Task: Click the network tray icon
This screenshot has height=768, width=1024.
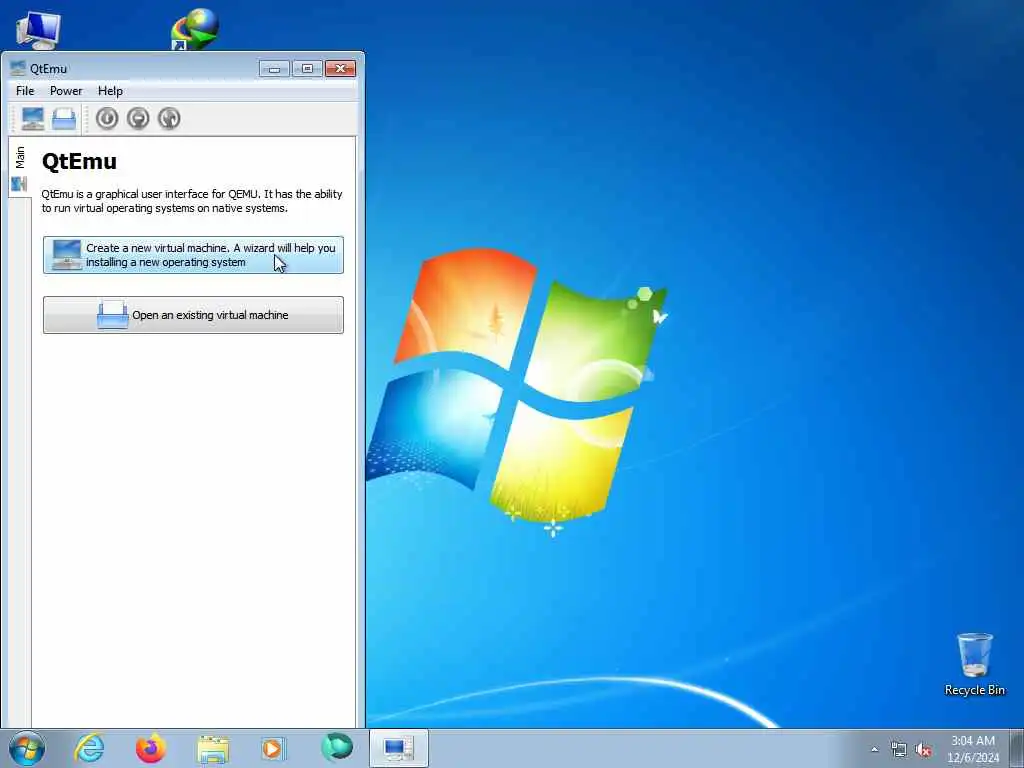Action: coord(899,750)
